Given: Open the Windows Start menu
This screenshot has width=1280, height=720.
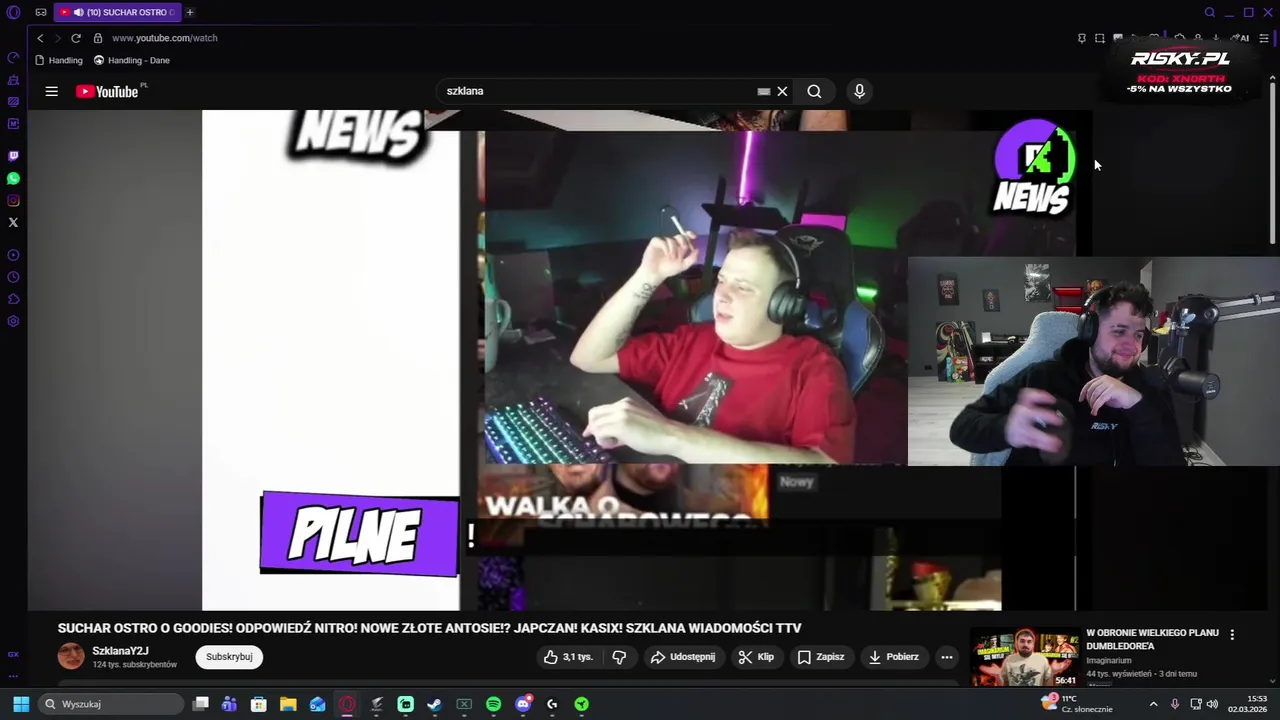Looking at the screenshot, I should pyautogui.click(x=20, y=704).
